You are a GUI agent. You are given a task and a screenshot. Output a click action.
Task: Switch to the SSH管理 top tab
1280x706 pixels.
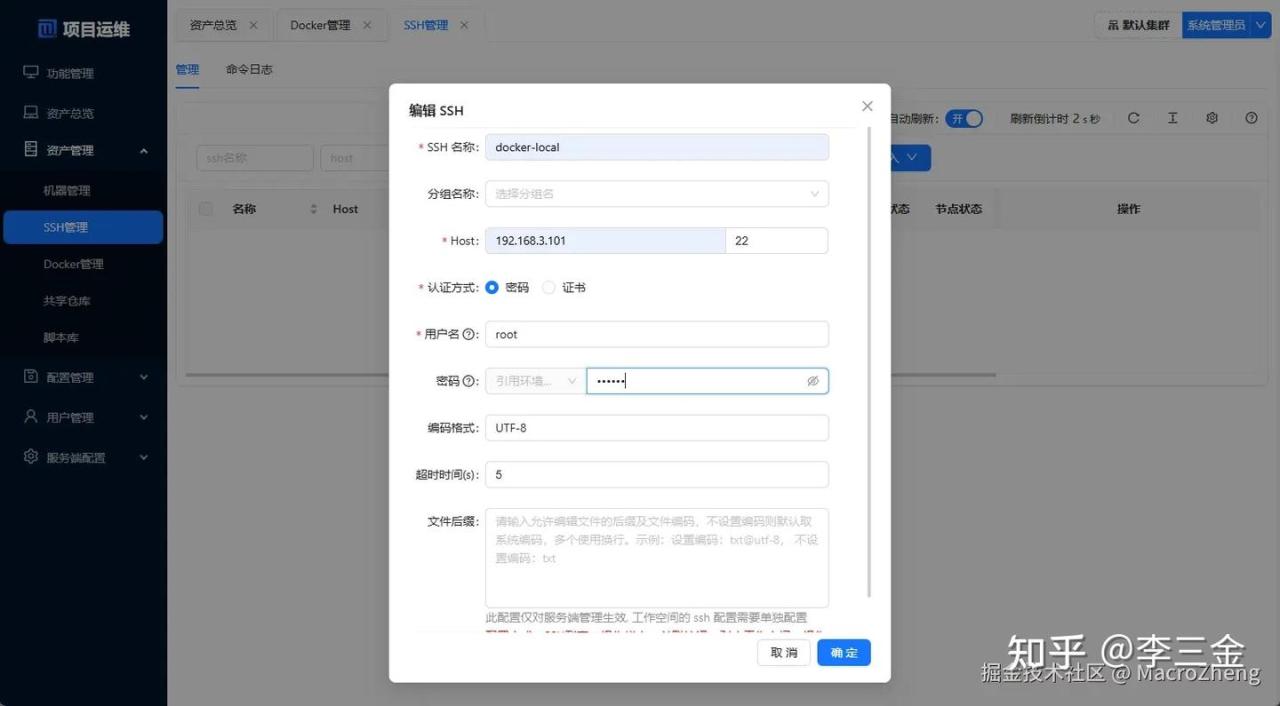tap(426, 25)
